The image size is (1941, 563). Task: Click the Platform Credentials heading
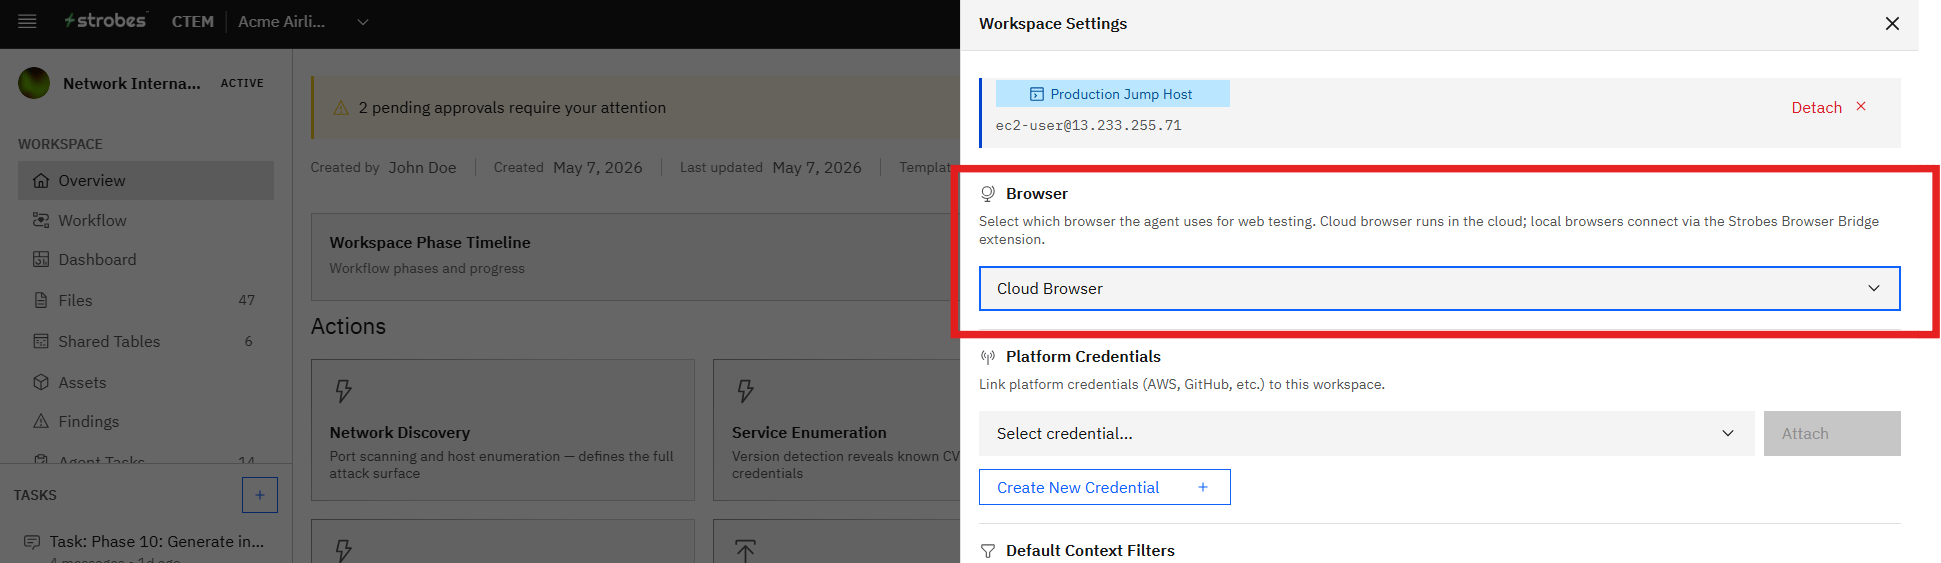(x=1083, y=356)
